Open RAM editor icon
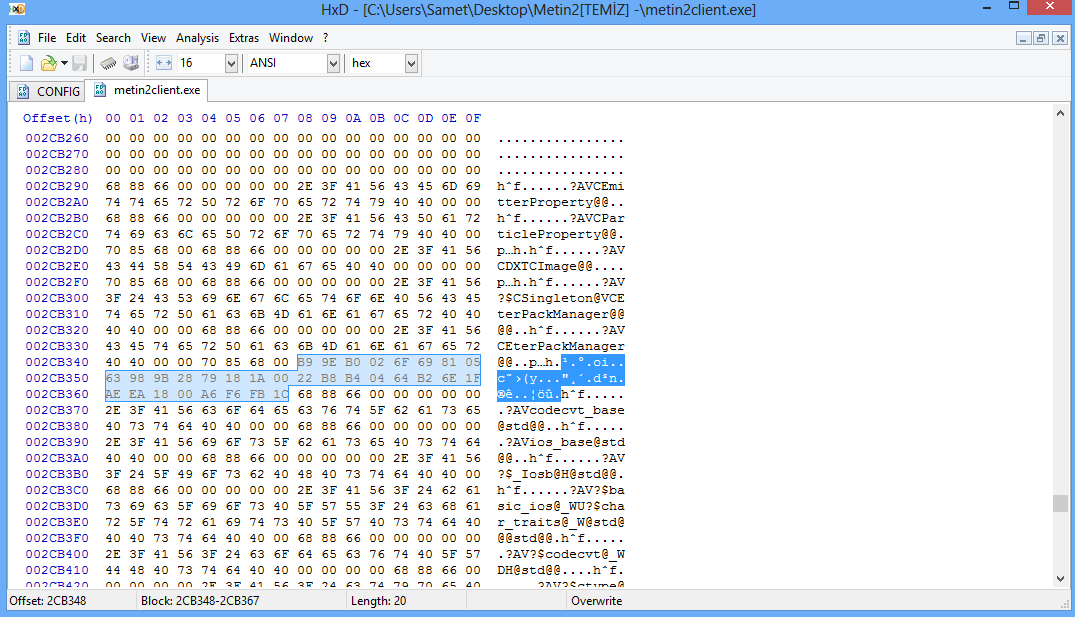Viewport: 1075px width, 617px height. pos(108,63)
